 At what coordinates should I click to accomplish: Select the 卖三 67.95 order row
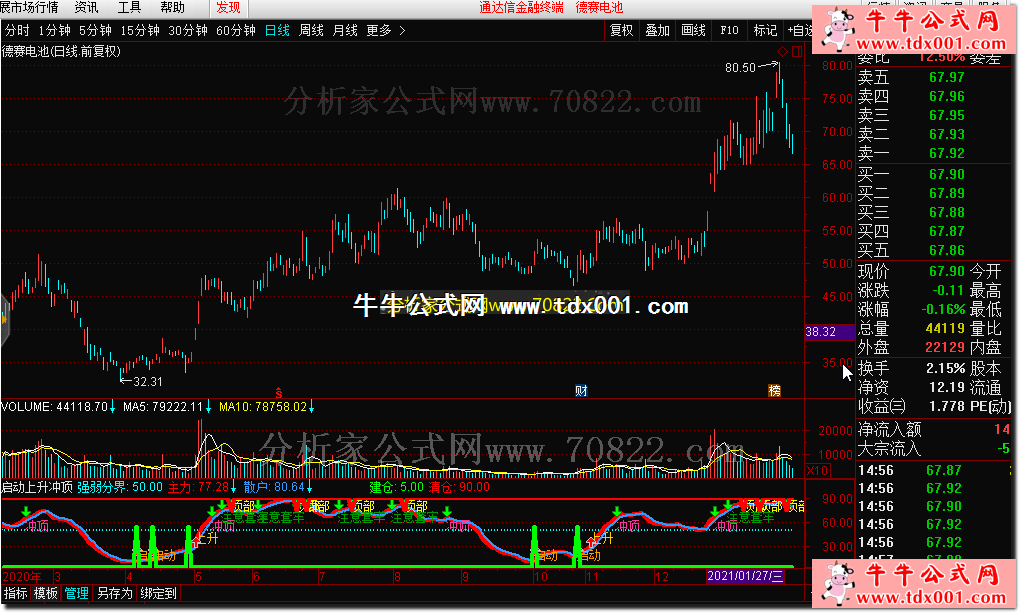pyautogui.click(x=933, y=115)
